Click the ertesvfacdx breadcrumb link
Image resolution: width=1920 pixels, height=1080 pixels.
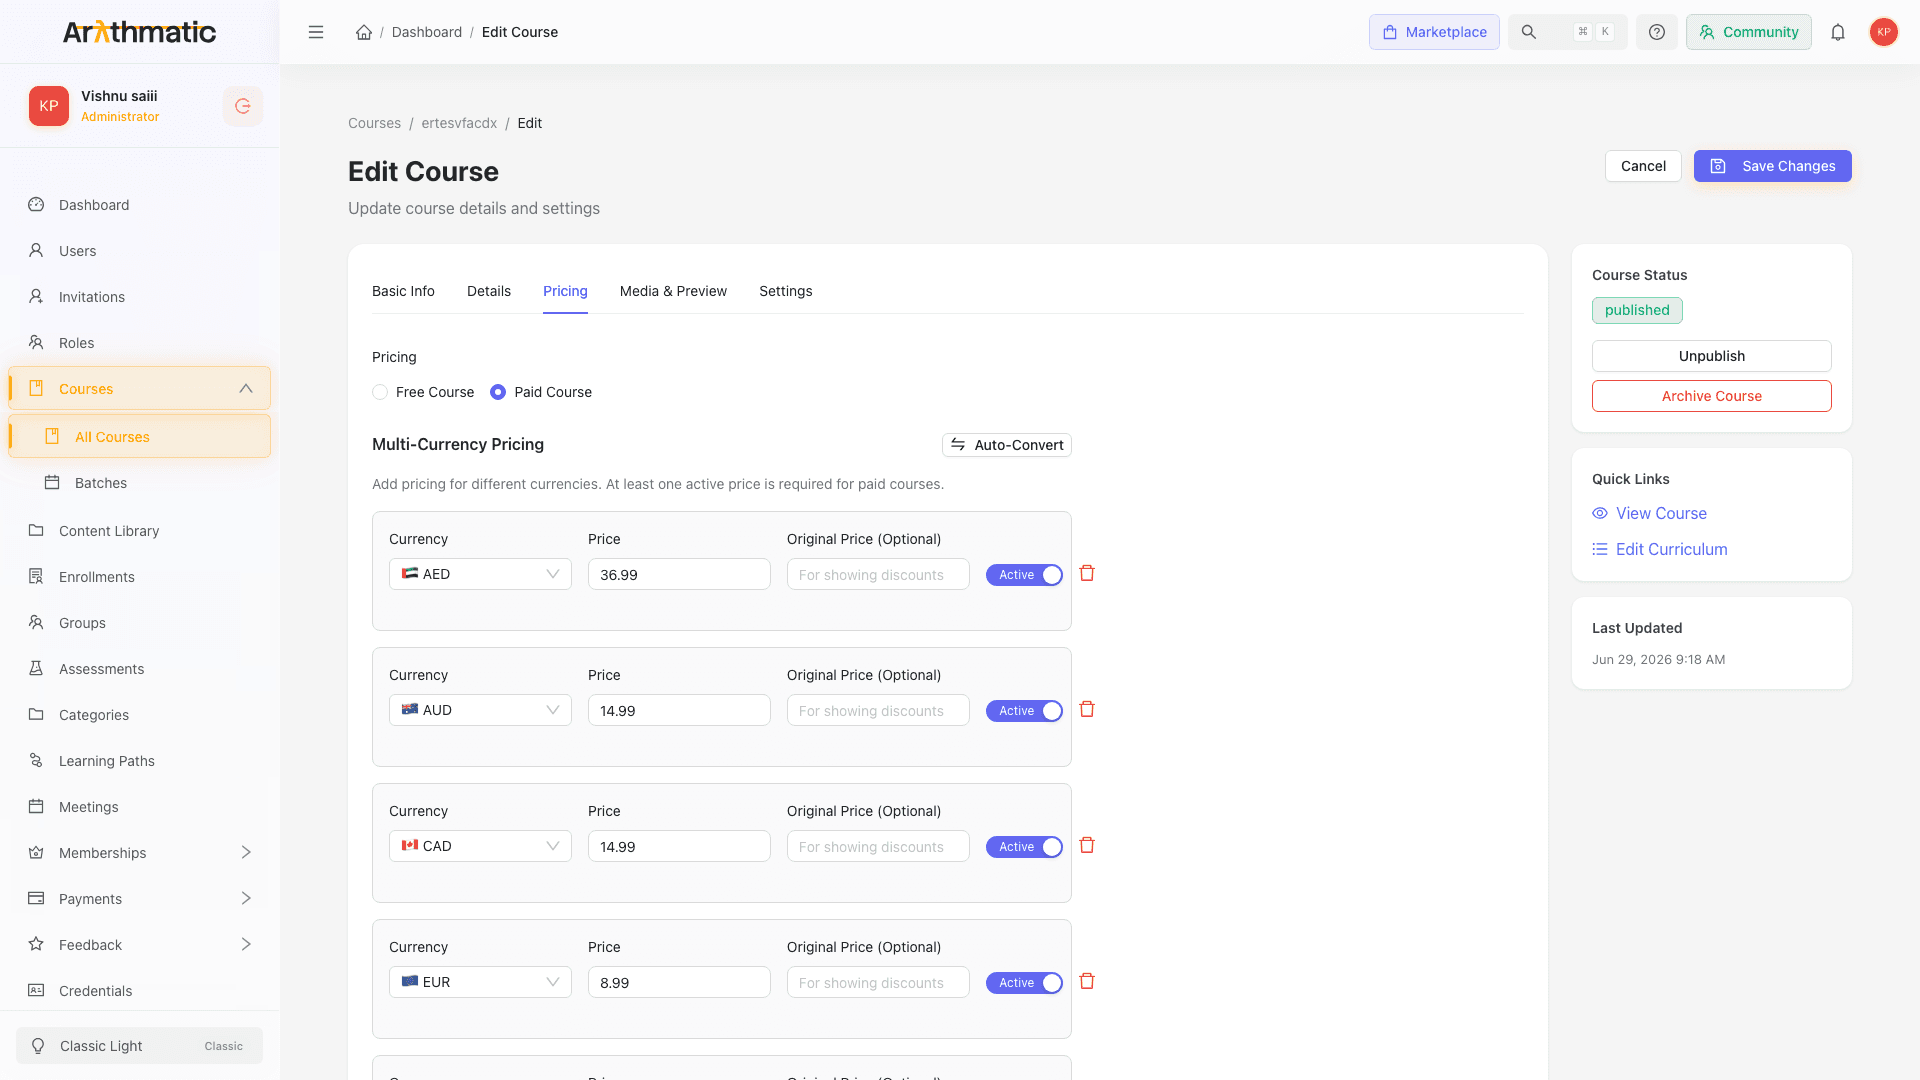coord(459,123)
